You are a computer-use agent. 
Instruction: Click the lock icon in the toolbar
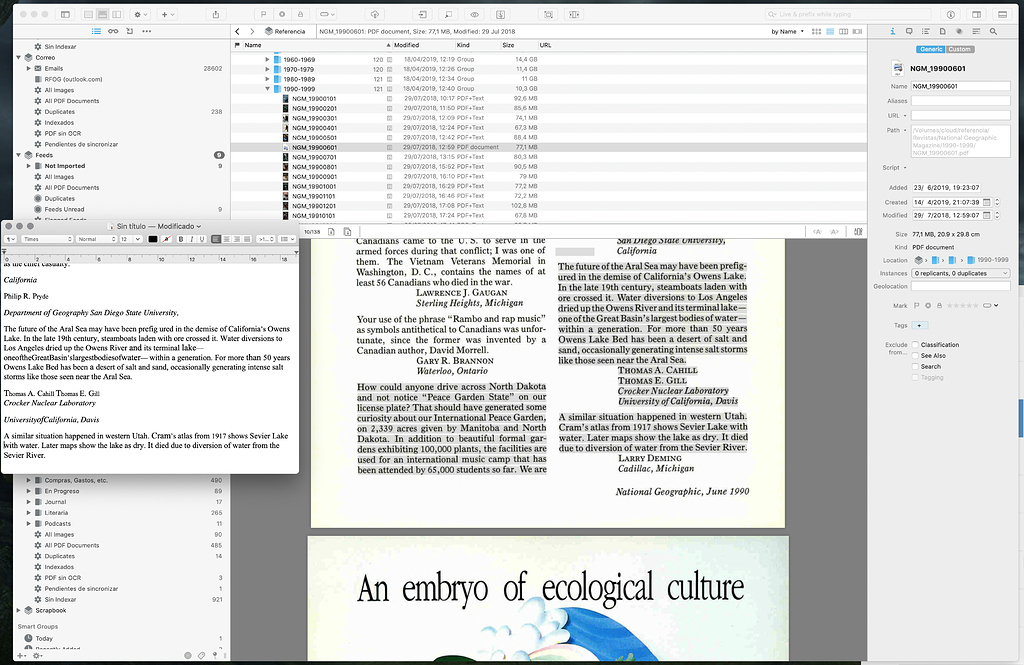pyautogui.click(x=301, y=14)
